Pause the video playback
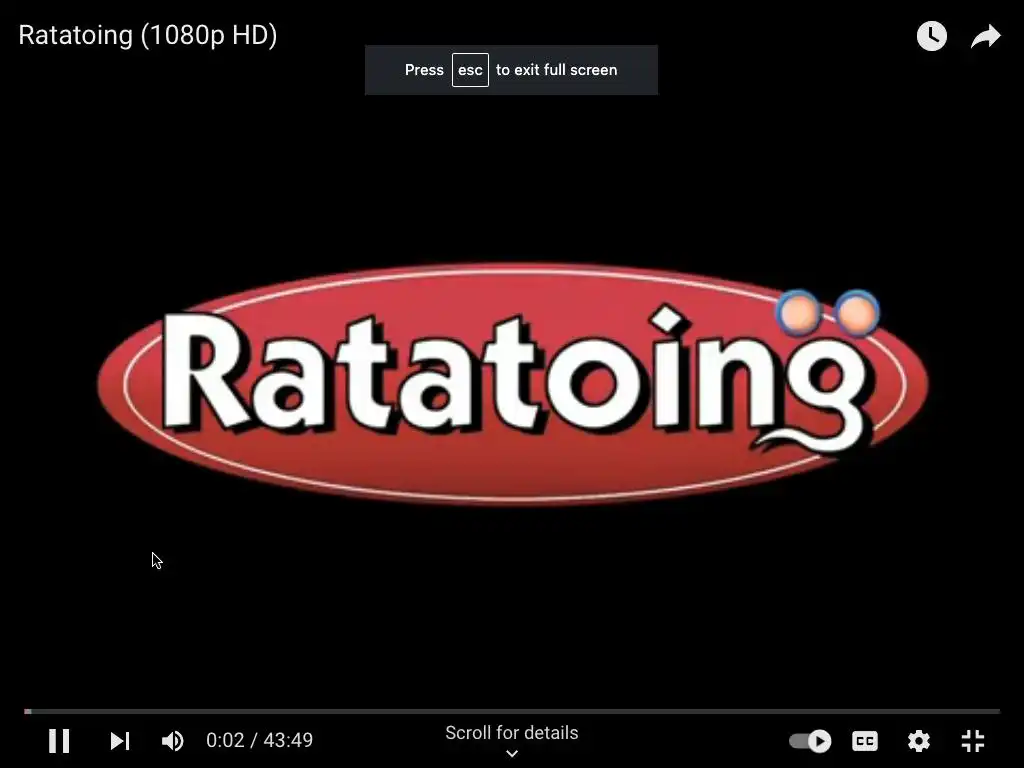1024x768 pixels. click(x=59, y=741)
